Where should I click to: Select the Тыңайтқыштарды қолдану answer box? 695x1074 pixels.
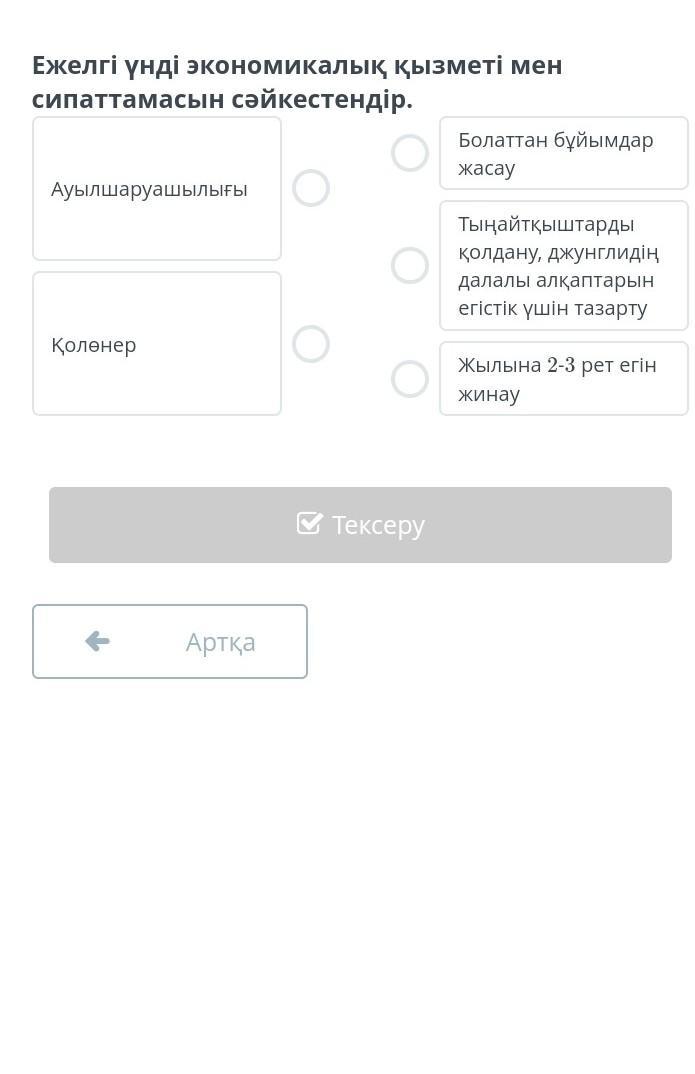coord(564,266)
